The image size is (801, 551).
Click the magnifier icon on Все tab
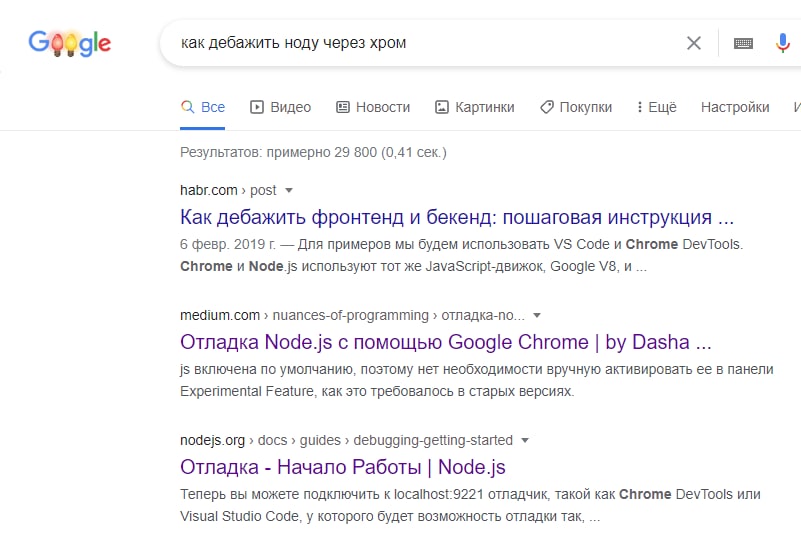[187, 107]
